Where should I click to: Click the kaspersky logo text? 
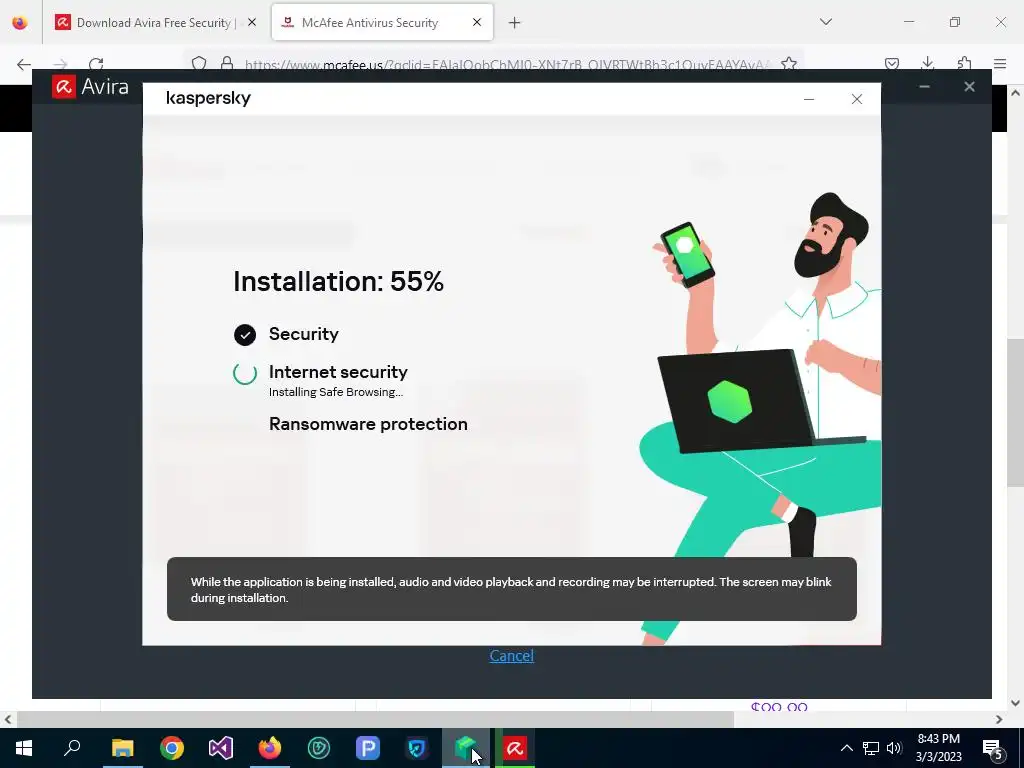208,98
